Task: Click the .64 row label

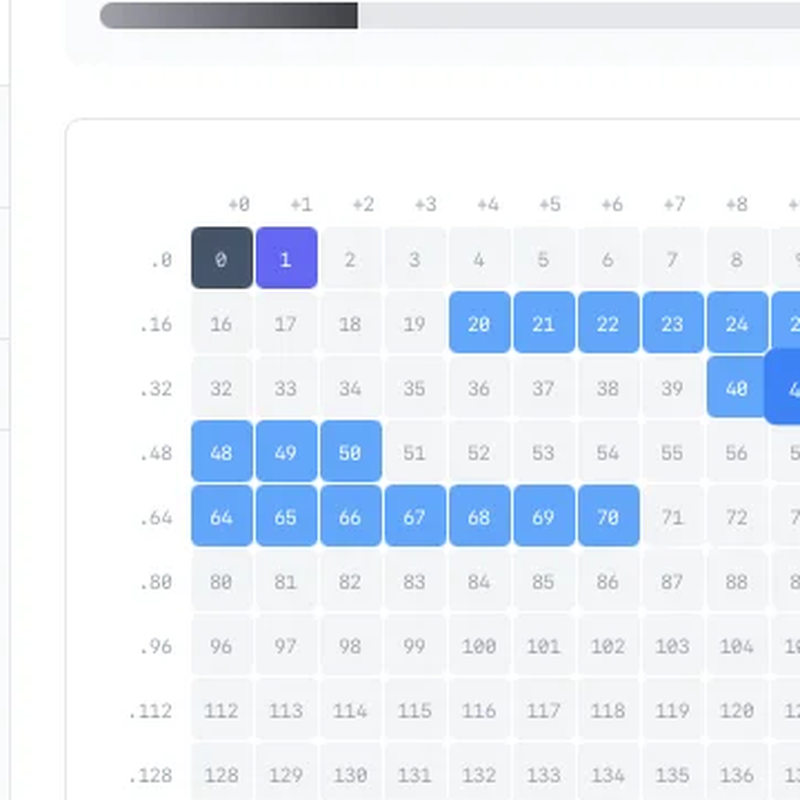Action: (157, 517)
